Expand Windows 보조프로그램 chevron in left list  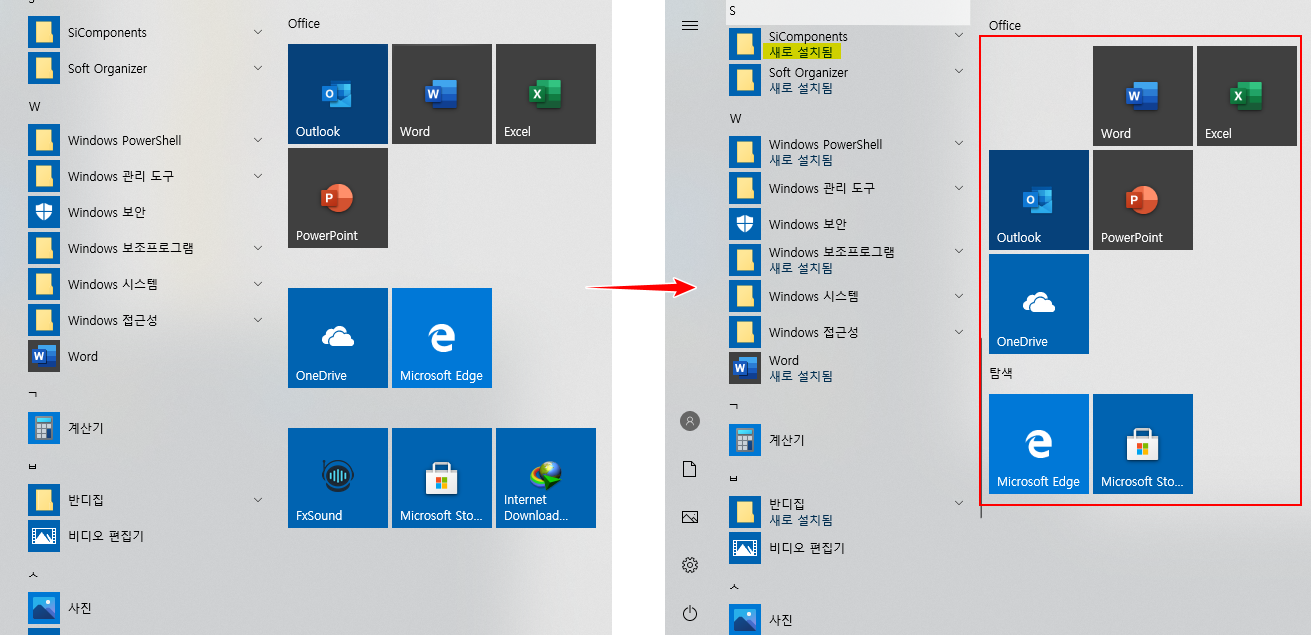[x=258, y=248]
